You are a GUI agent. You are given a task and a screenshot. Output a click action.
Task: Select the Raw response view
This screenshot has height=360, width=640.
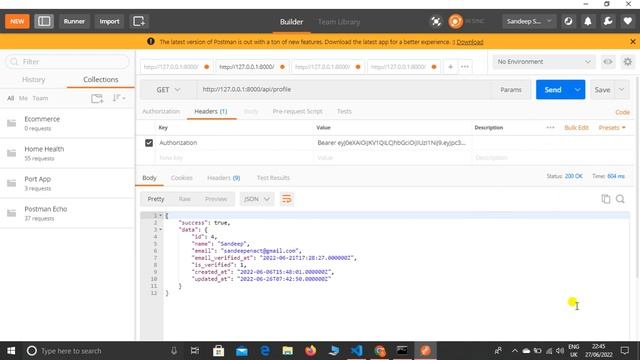184,199
